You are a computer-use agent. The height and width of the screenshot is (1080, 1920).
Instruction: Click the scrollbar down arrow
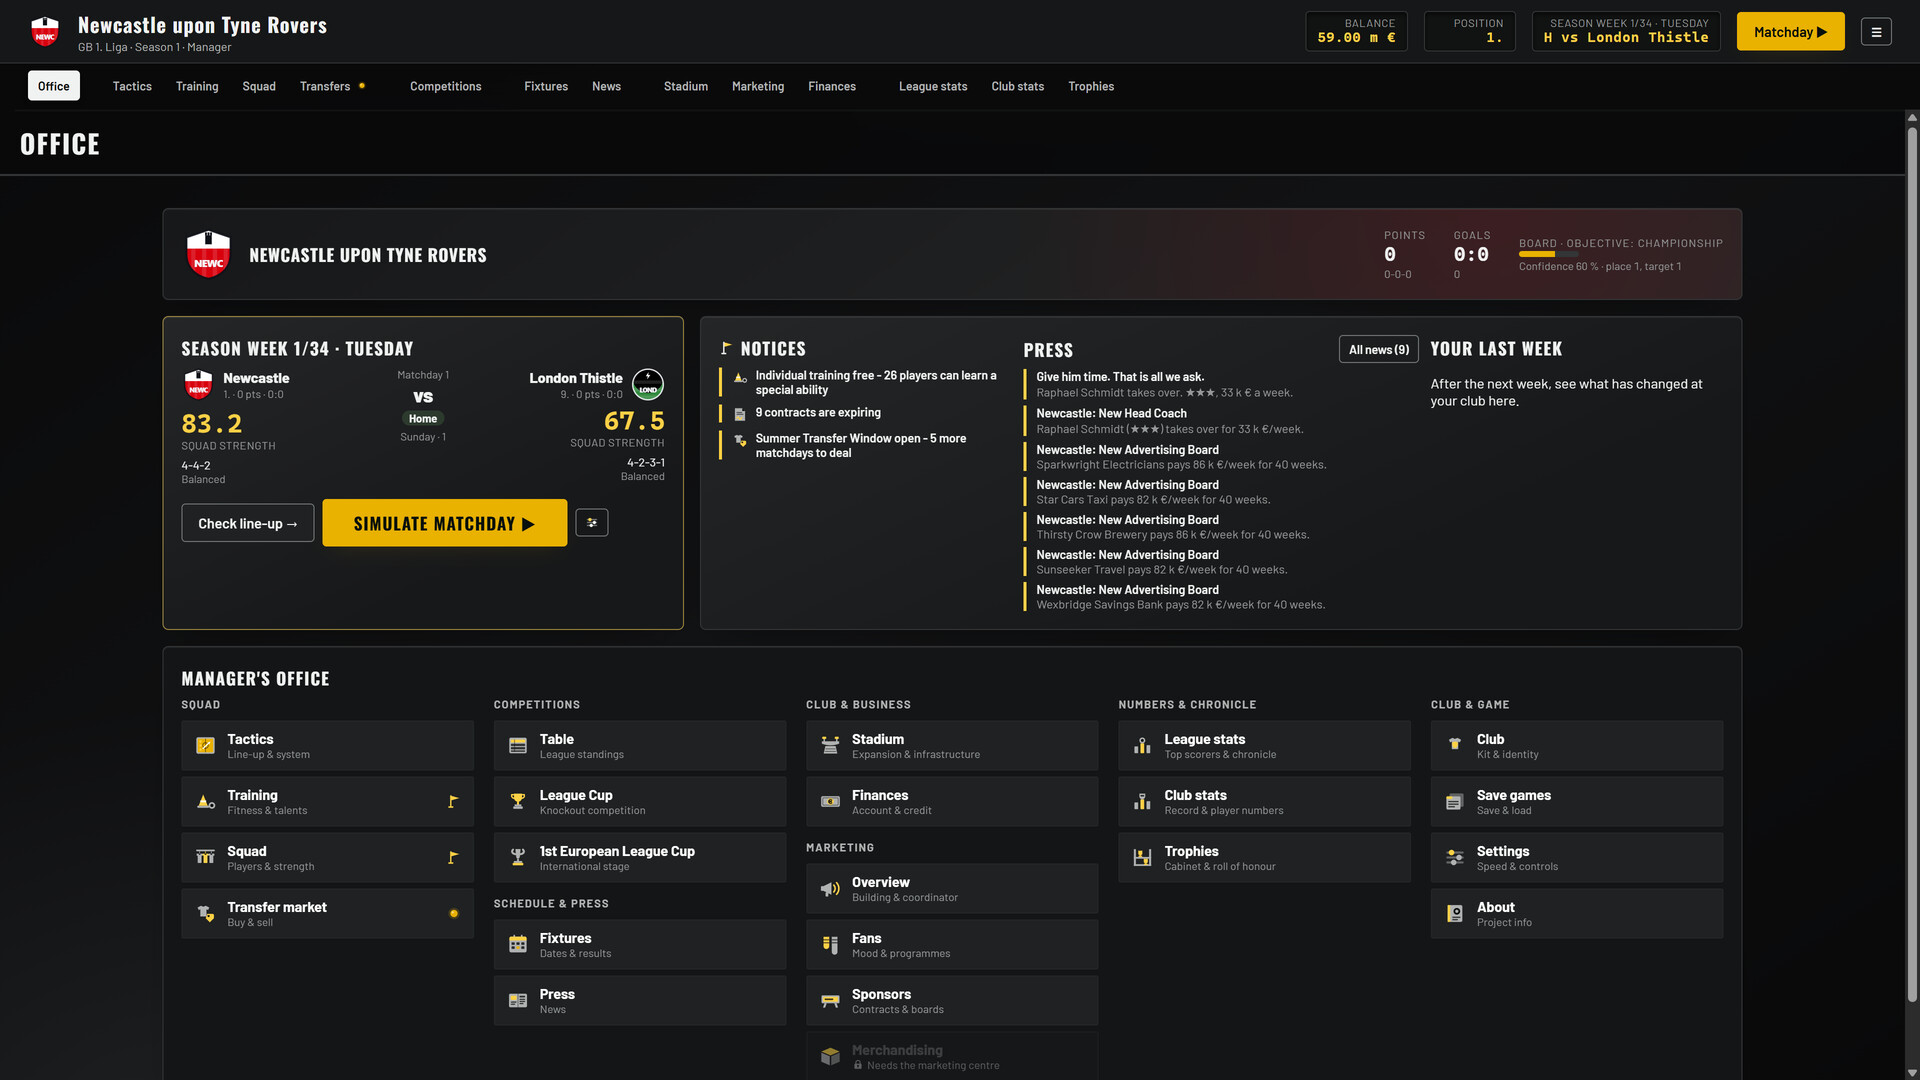[x=1912, y=1073]
